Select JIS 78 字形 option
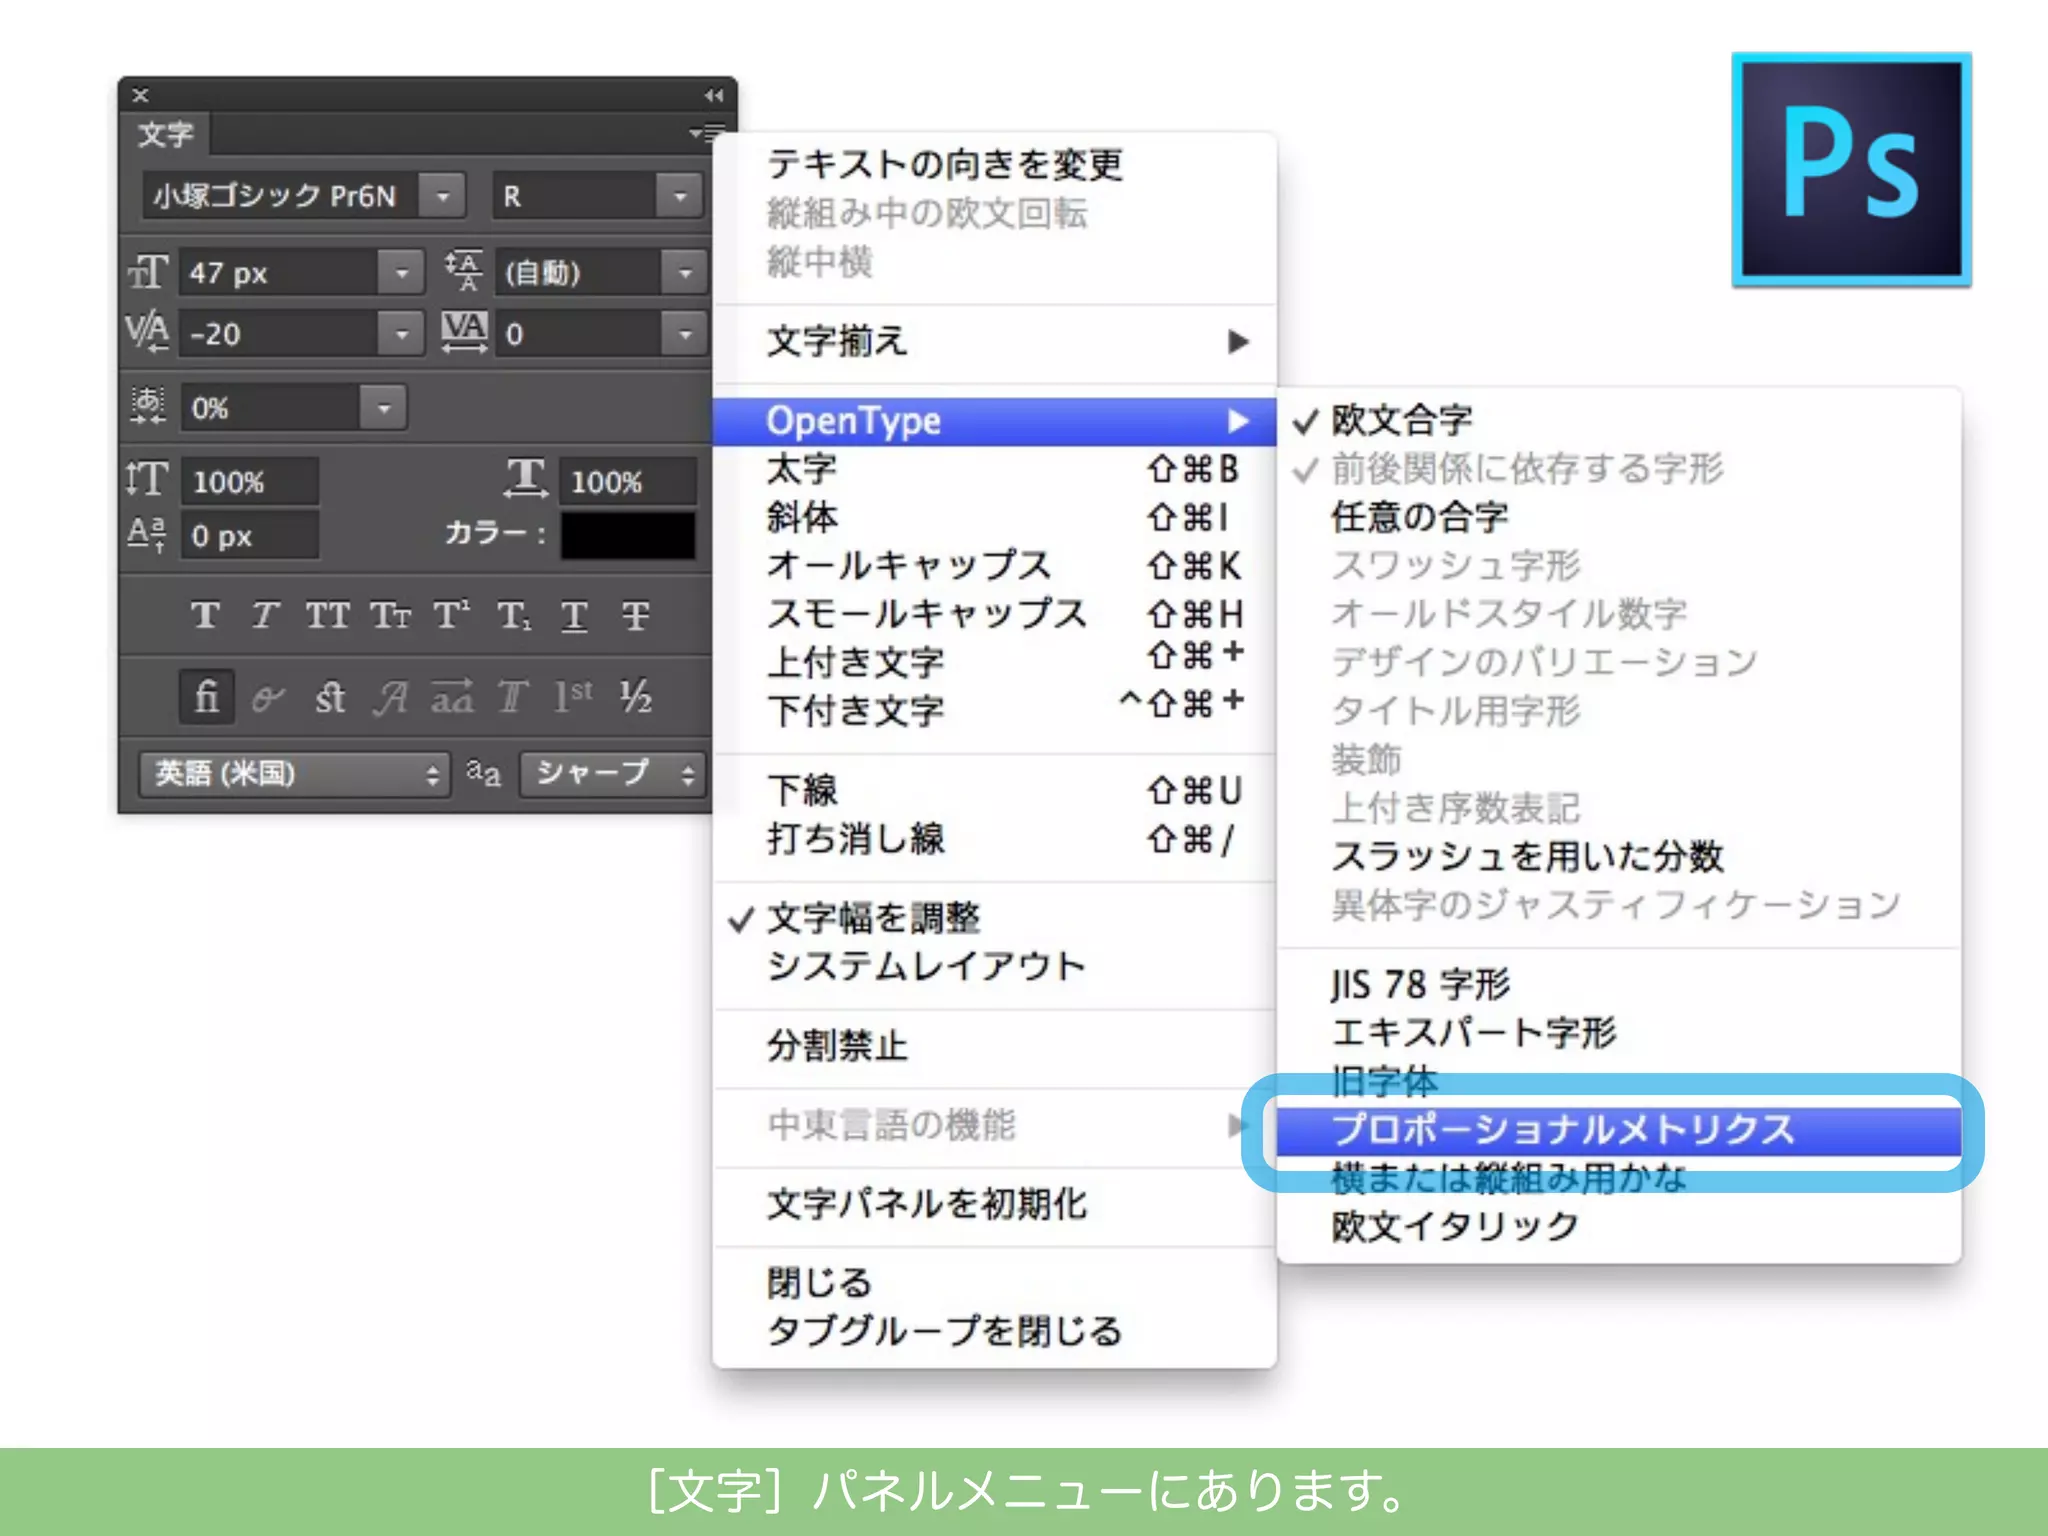2048x1536 pixels. coord(1619,984)
